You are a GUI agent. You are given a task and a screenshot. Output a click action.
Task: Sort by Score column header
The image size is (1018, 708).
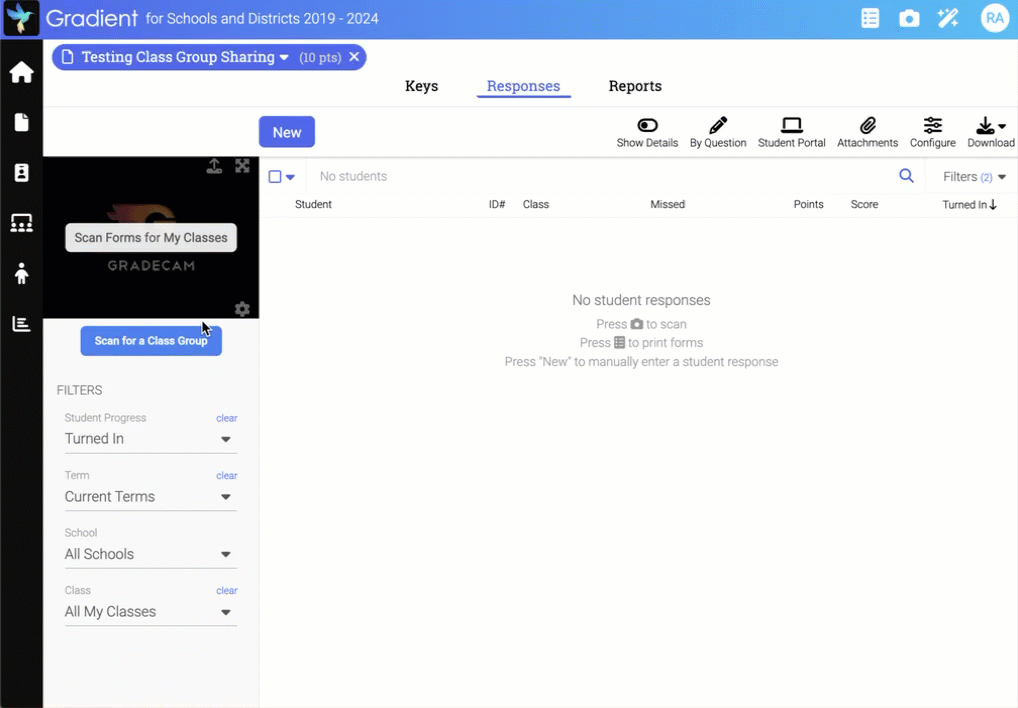coord(864,204)
